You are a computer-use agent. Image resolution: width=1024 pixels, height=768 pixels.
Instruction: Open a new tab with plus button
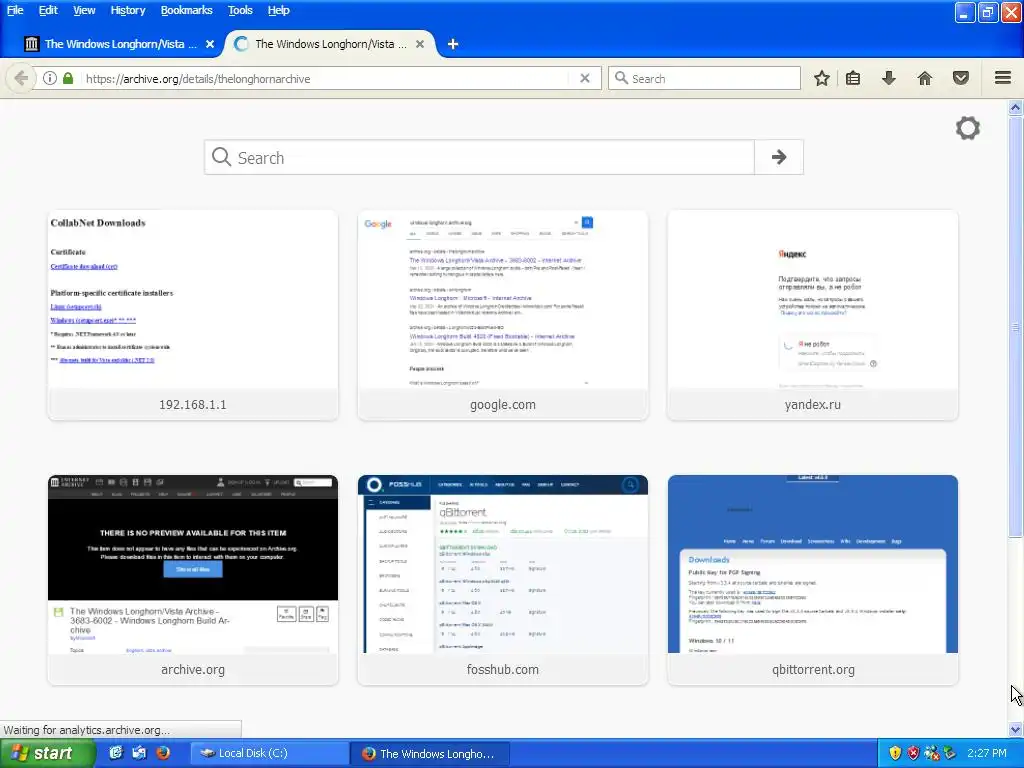[453, 44]
